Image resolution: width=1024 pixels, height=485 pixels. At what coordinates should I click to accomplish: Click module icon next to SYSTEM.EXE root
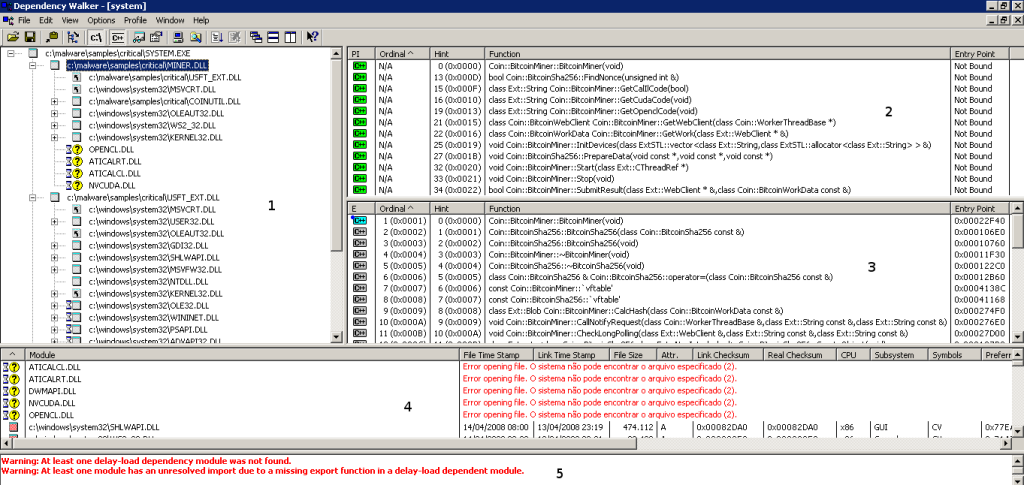point(33,53)
